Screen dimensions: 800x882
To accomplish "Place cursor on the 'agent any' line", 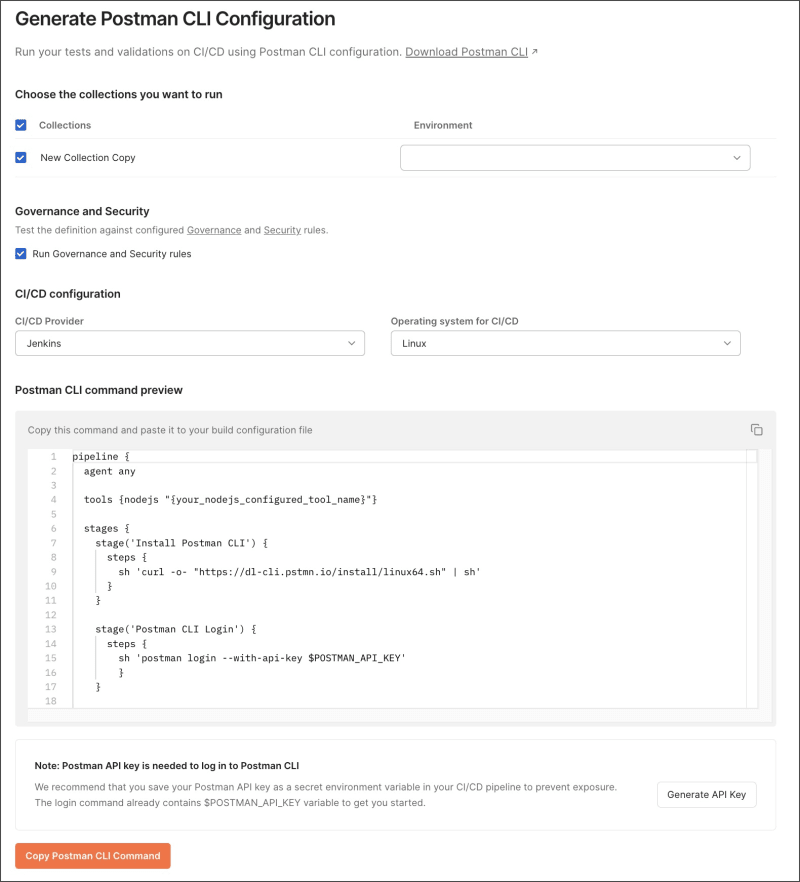I will coord(110,471).
